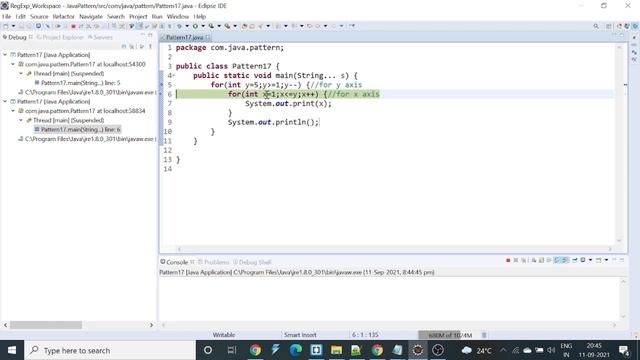Open the Debug button dropdown arrow
This screenshot has width=640, height=360.
[187, 26]
